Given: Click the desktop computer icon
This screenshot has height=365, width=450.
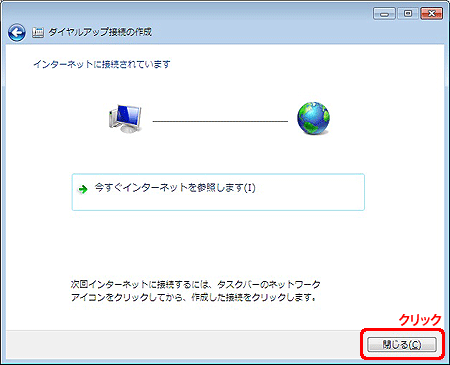Looking at the screenshot, I should pos(125,119).
